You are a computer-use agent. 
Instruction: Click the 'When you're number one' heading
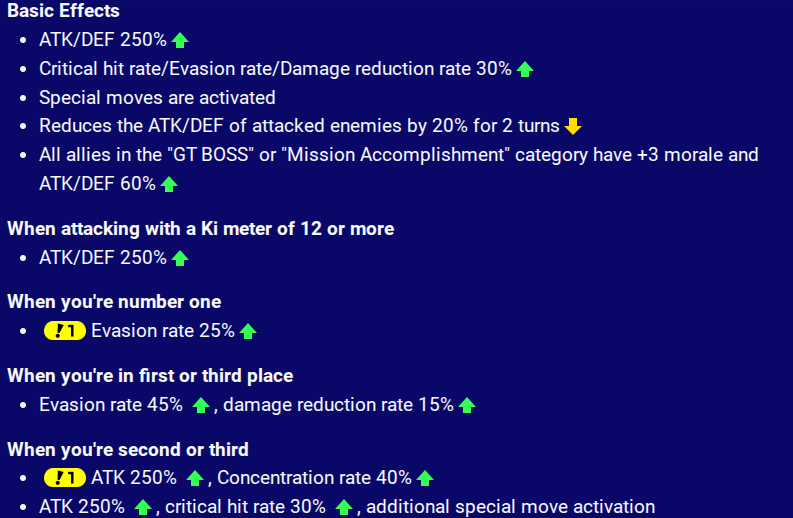(114, 302)
